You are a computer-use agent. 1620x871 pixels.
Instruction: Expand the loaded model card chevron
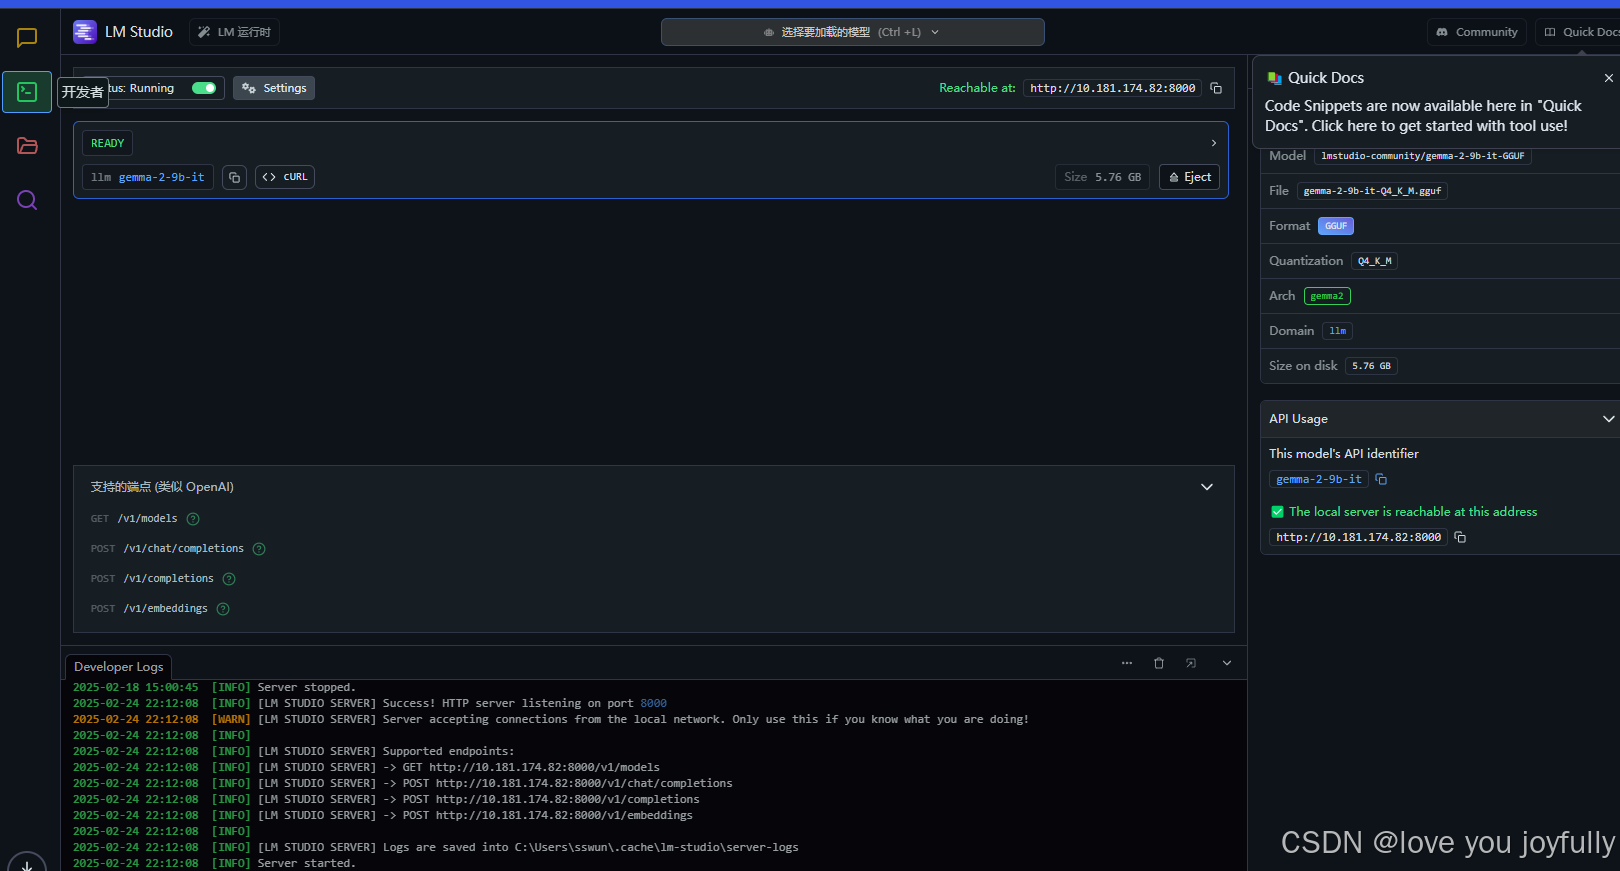tap(1214, 143)
